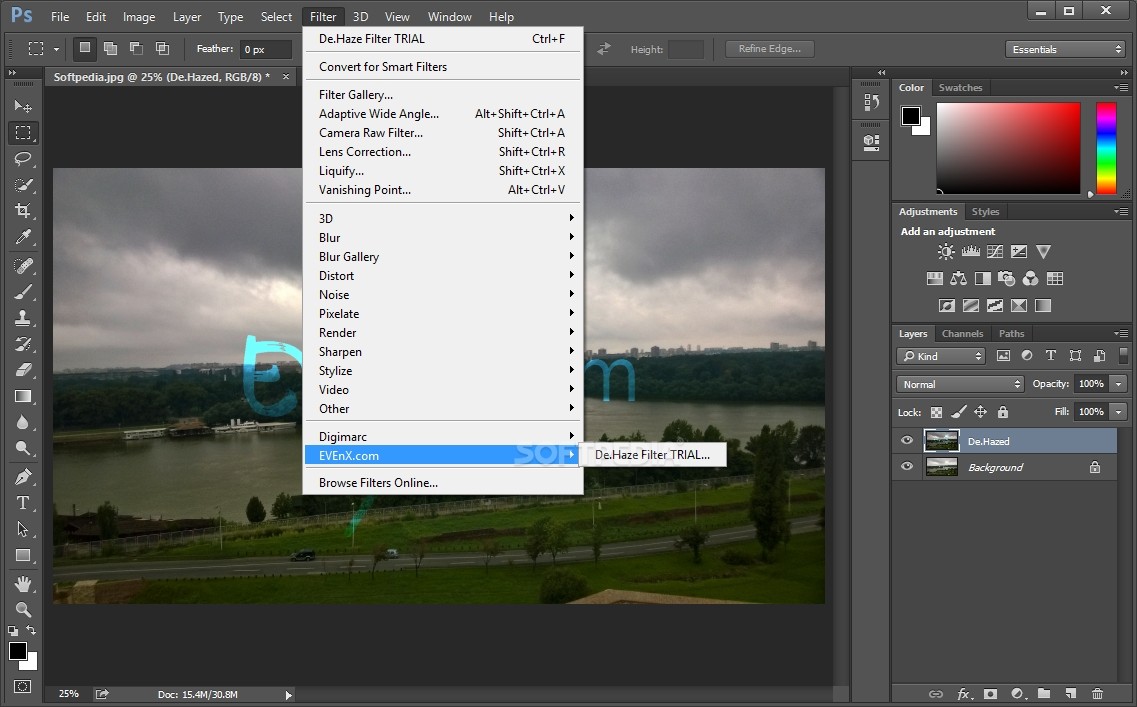Open the Essentials workspace dropdown
Viewport: 1137px width, 707px height.
1064,49
